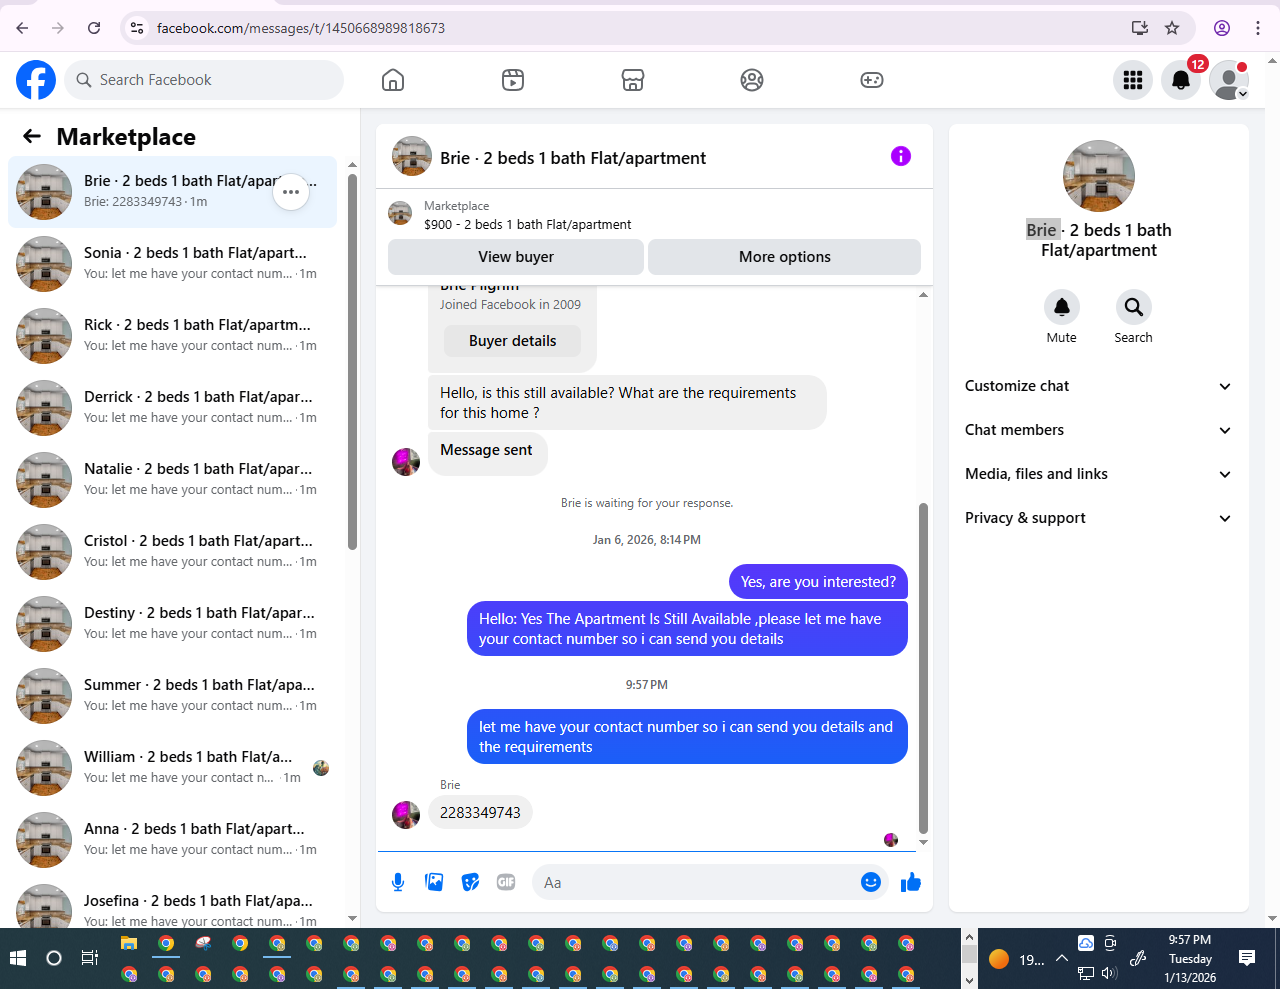Open the Facebook logo home link
Screen dimensions: 1280x989
(x=36, y=80)
